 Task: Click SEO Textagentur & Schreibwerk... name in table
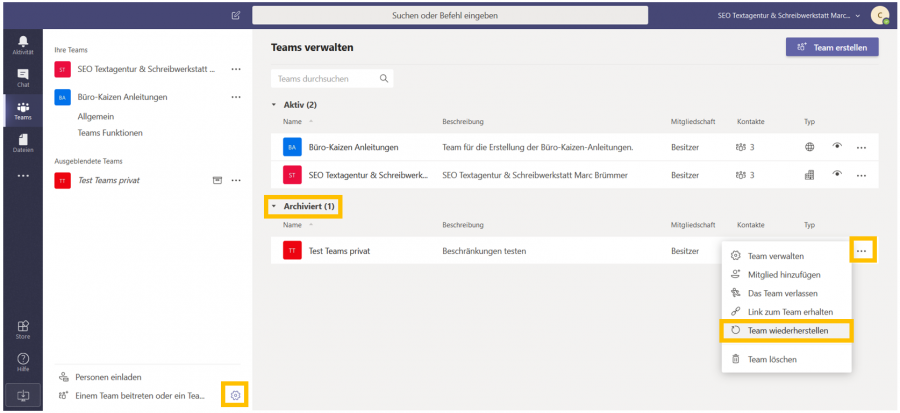(368, 175)
